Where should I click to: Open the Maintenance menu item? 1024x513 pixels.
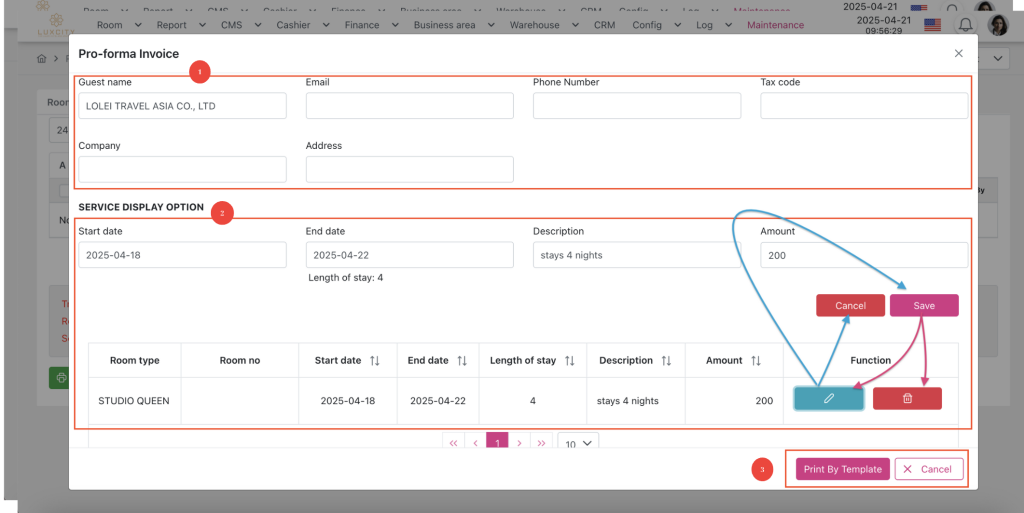775,25
